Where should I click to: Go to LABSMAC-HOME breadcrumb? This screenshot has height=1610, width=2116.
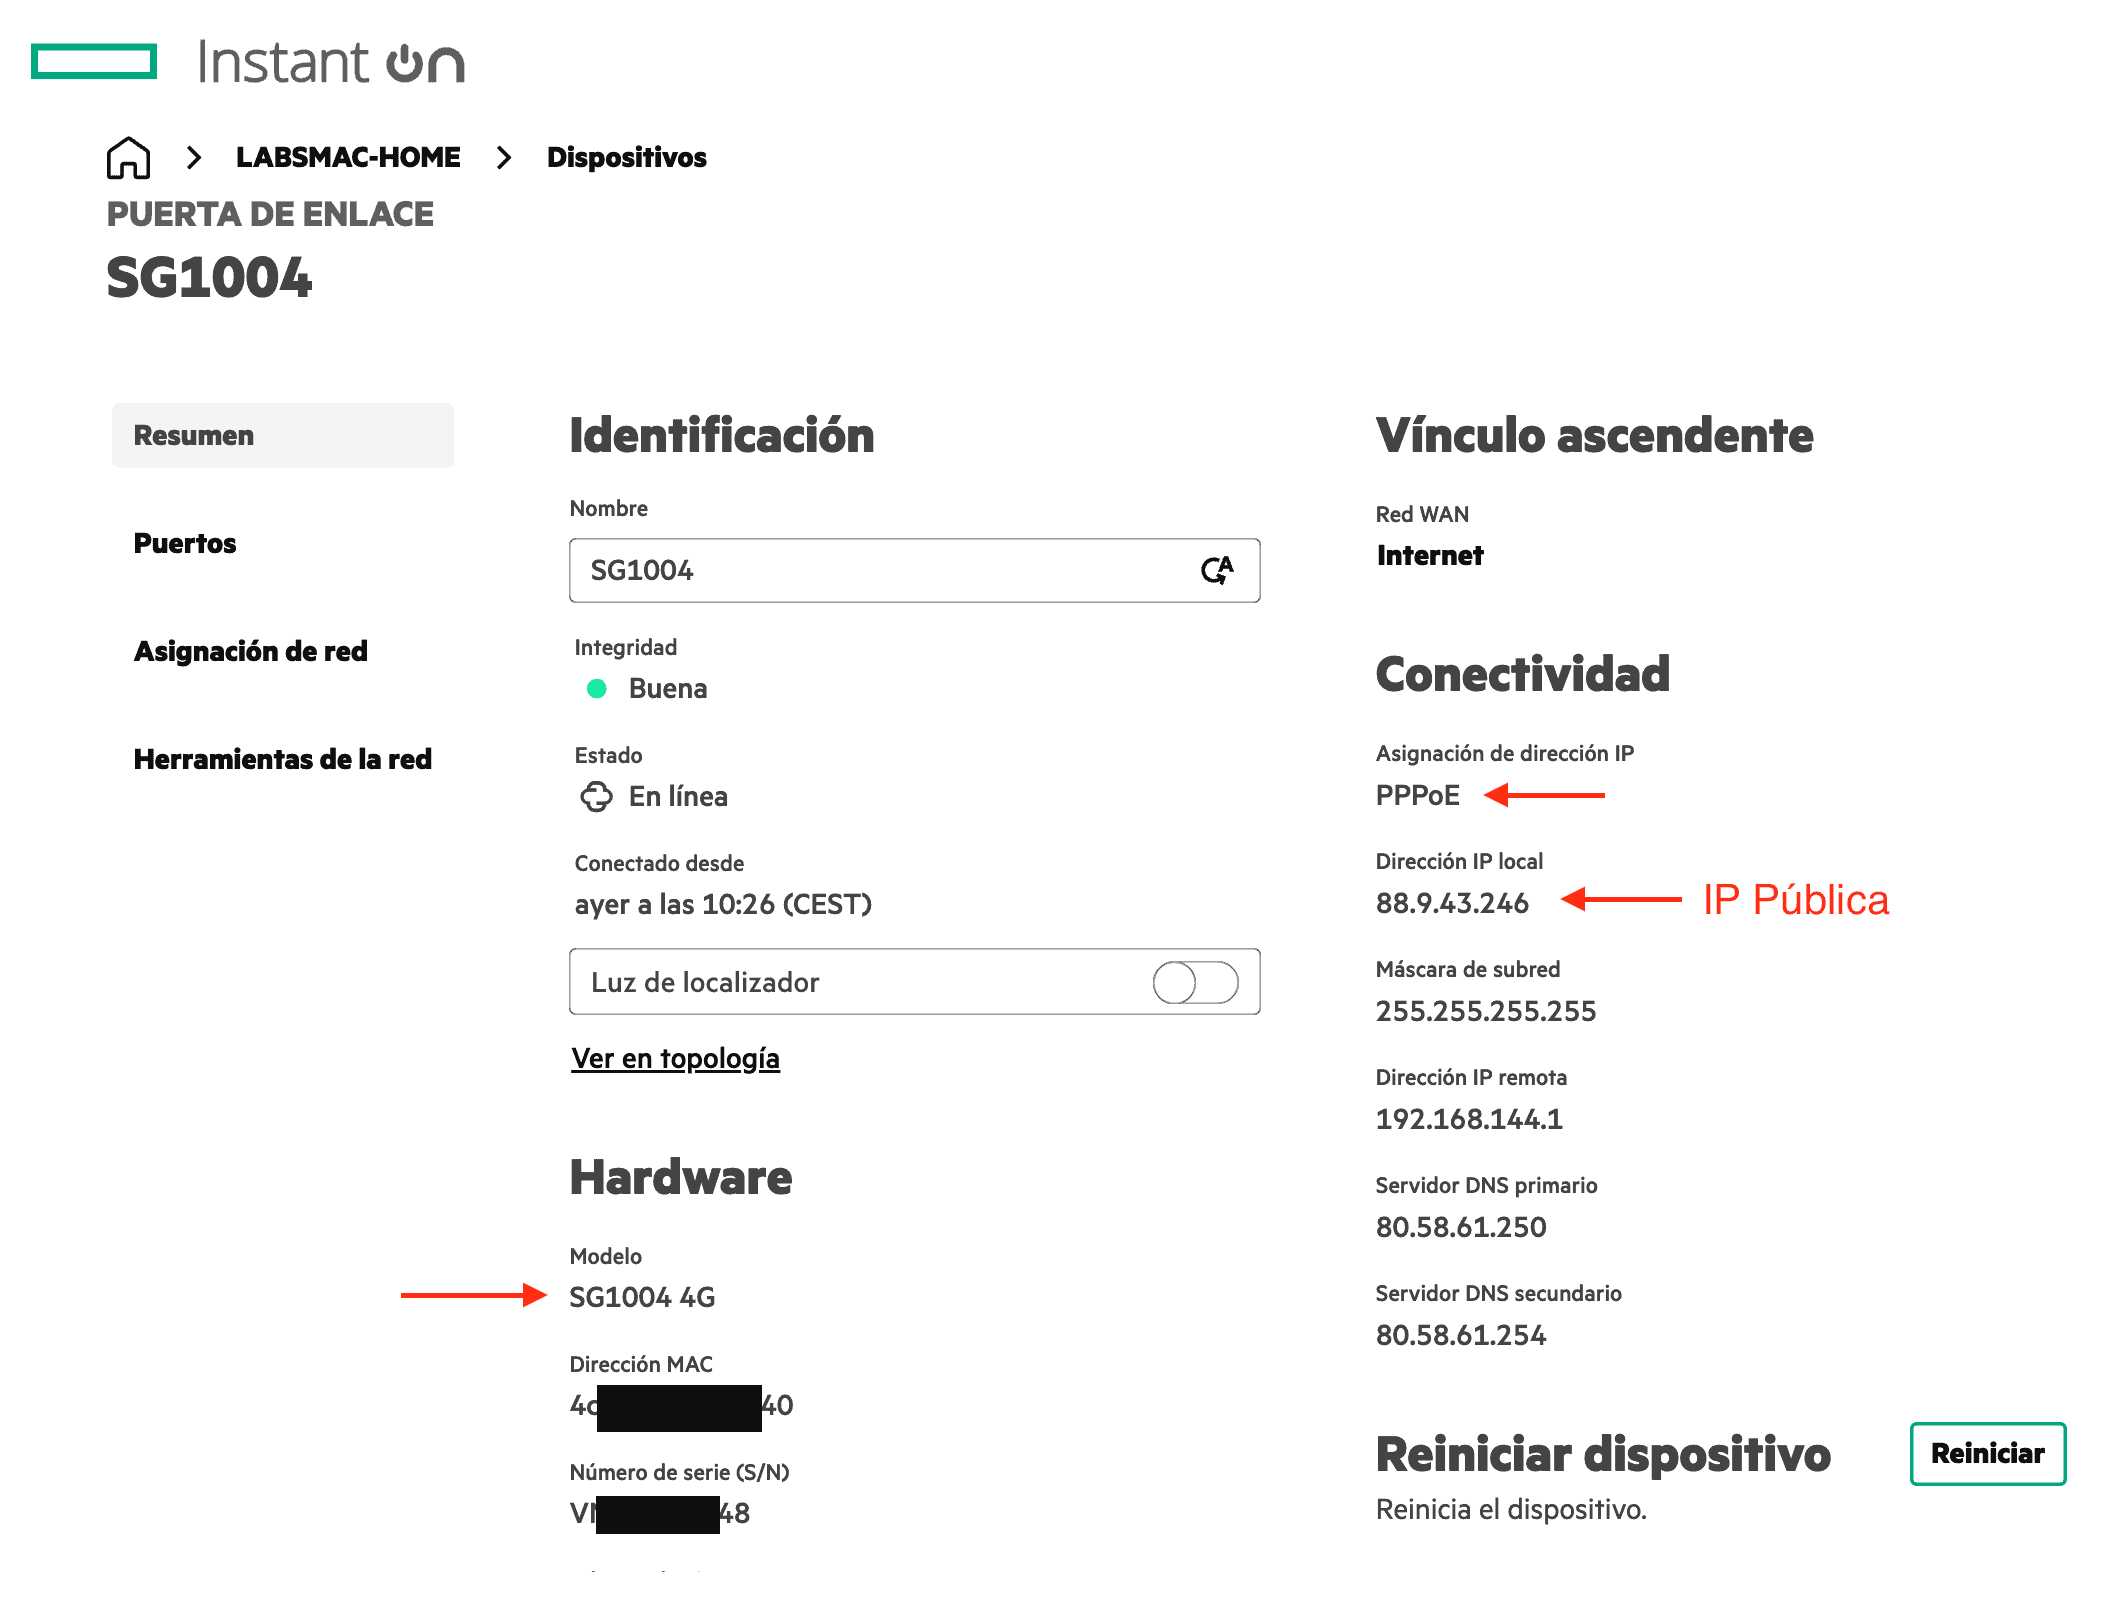pos(348,158)
